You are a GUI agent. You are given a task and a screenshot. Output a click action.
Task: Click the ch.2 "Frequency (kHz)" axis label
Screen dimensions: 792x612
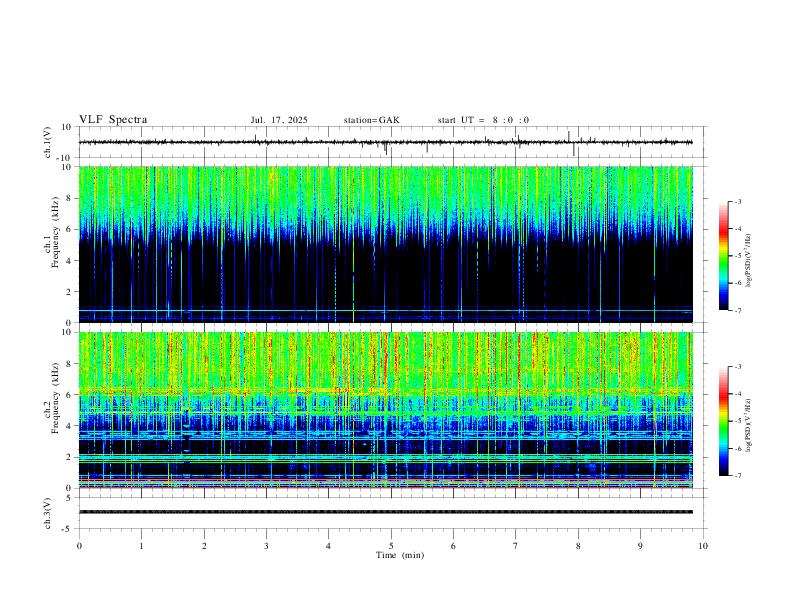point(55,398)
